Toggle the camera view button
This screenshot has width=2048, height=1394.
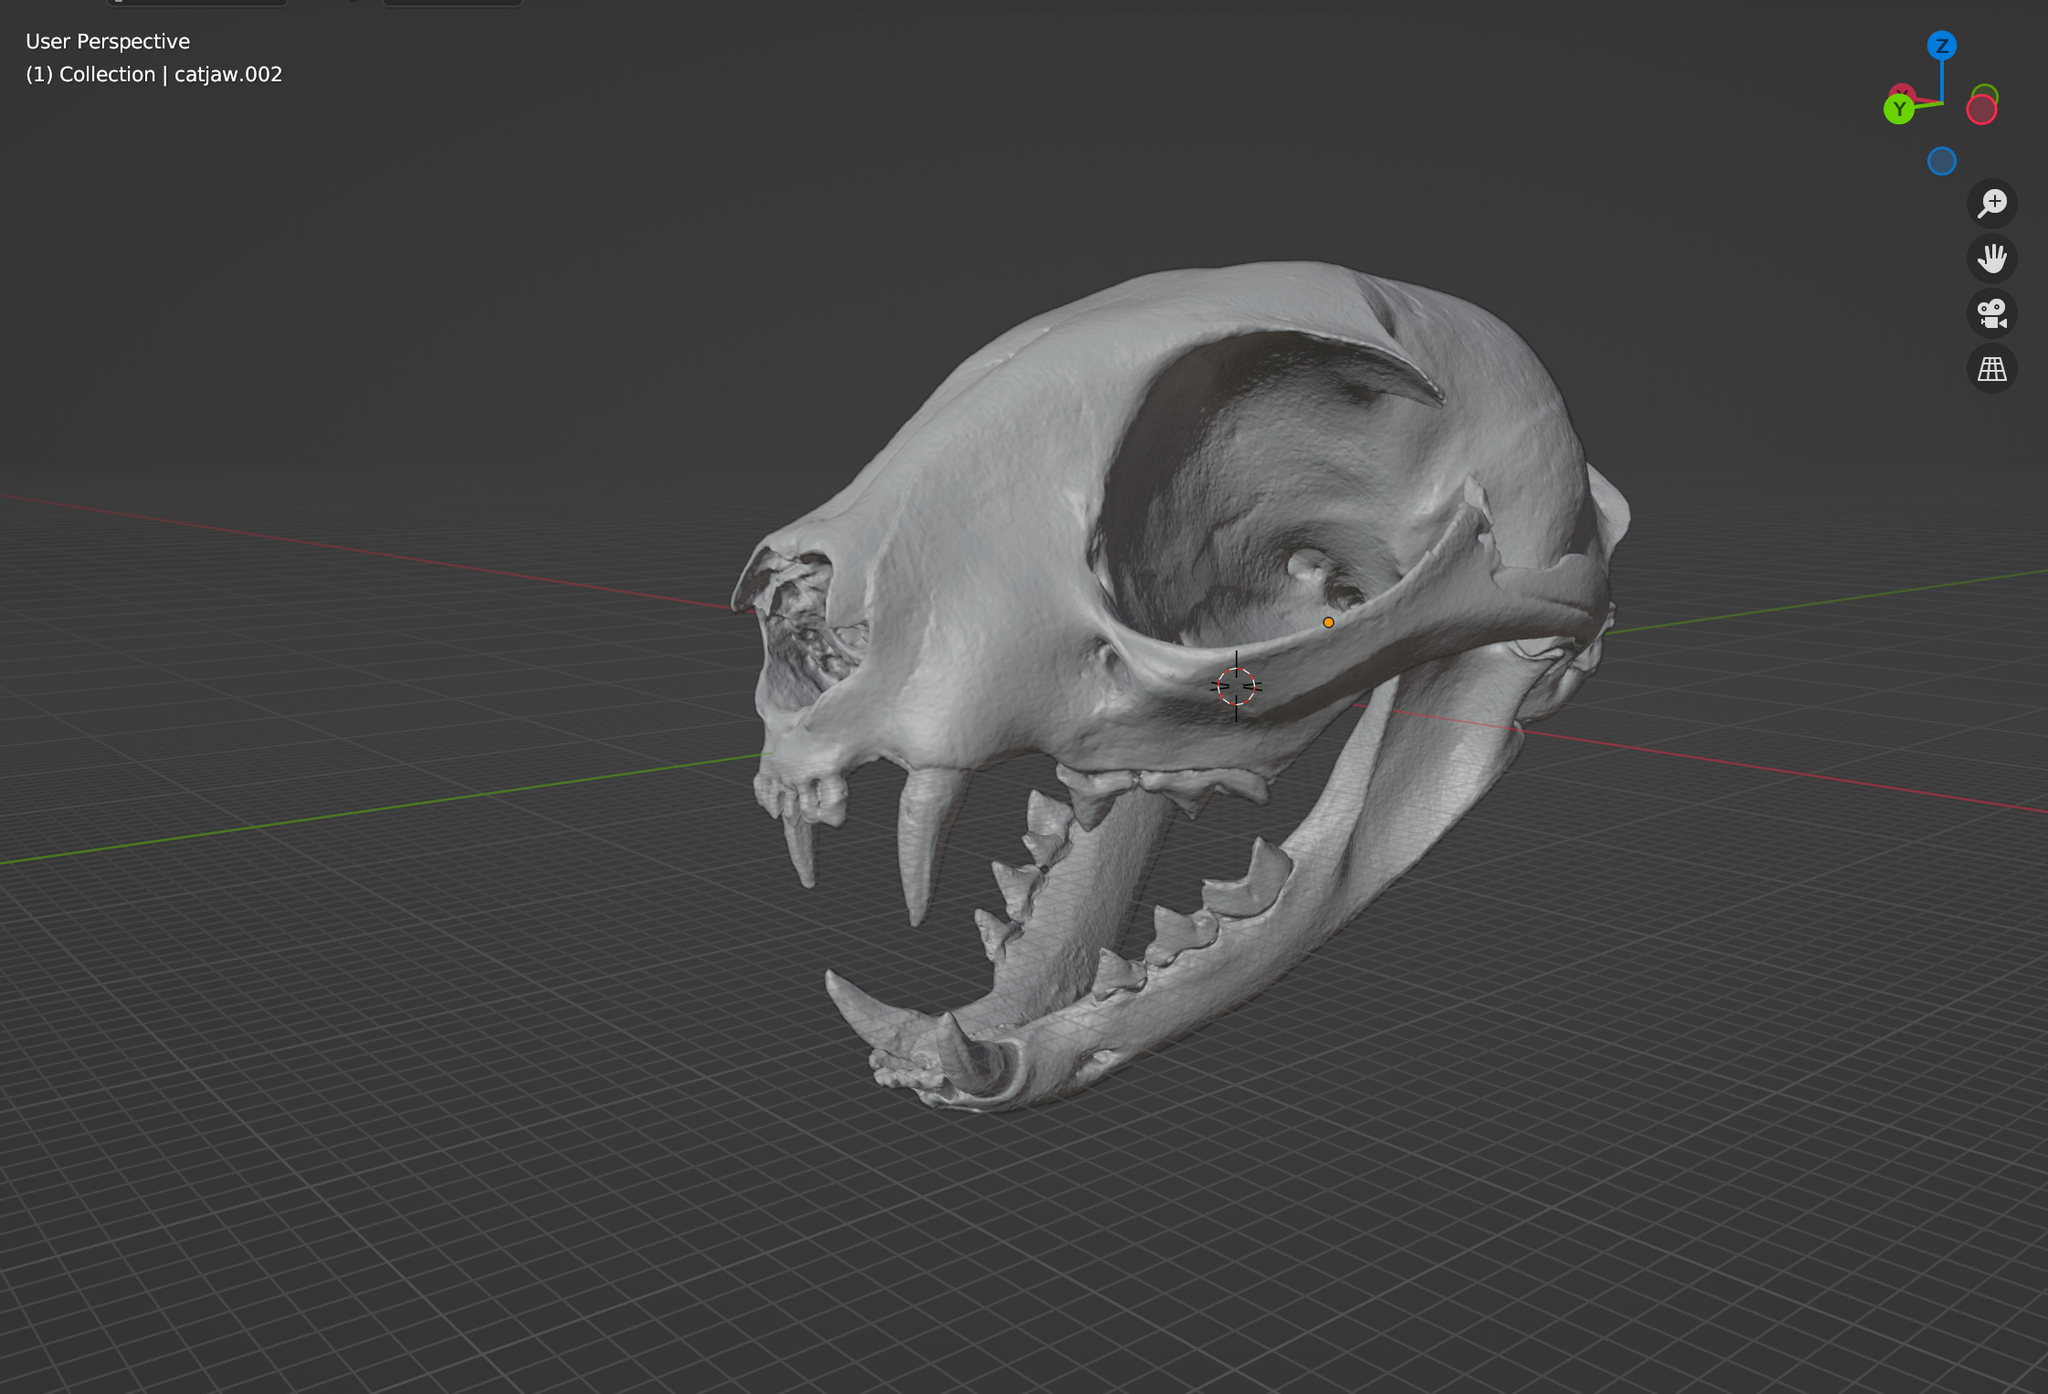click(x=1991, y=314)
